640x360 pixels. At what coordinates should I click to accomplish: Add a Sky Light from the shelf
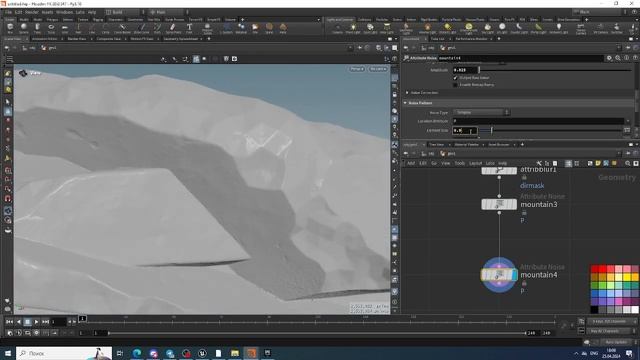tap(487, 28)
